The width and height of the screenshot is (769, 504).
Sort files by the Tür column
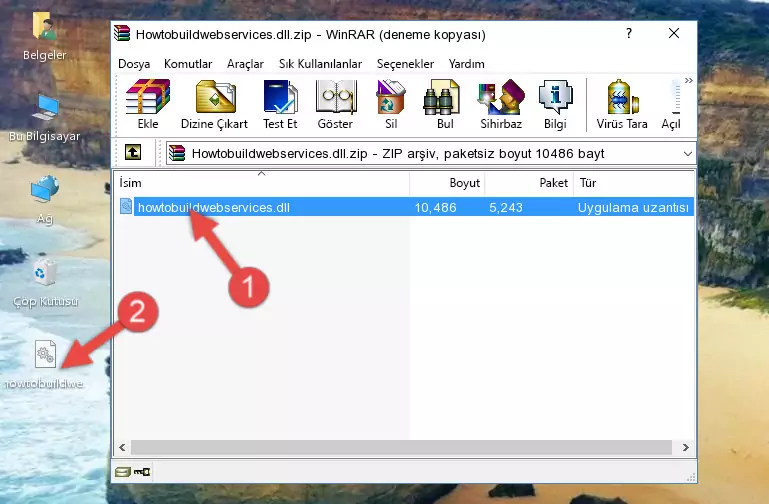[x=634, y=183]
